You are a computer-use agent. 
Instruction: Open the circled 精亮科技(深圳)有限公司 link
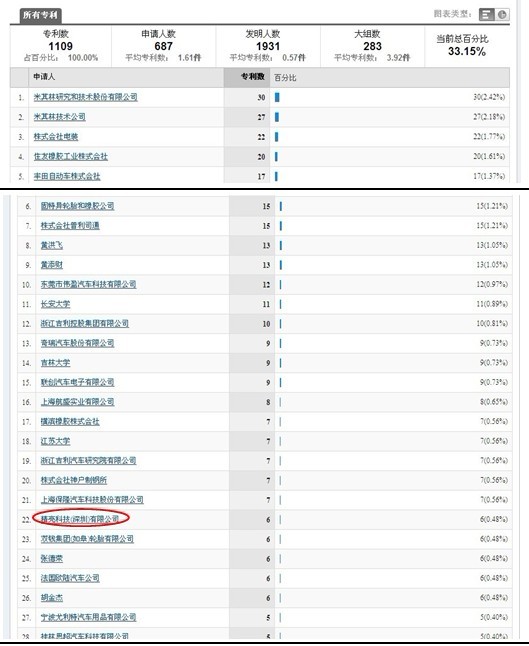click(x=80, y=519)
